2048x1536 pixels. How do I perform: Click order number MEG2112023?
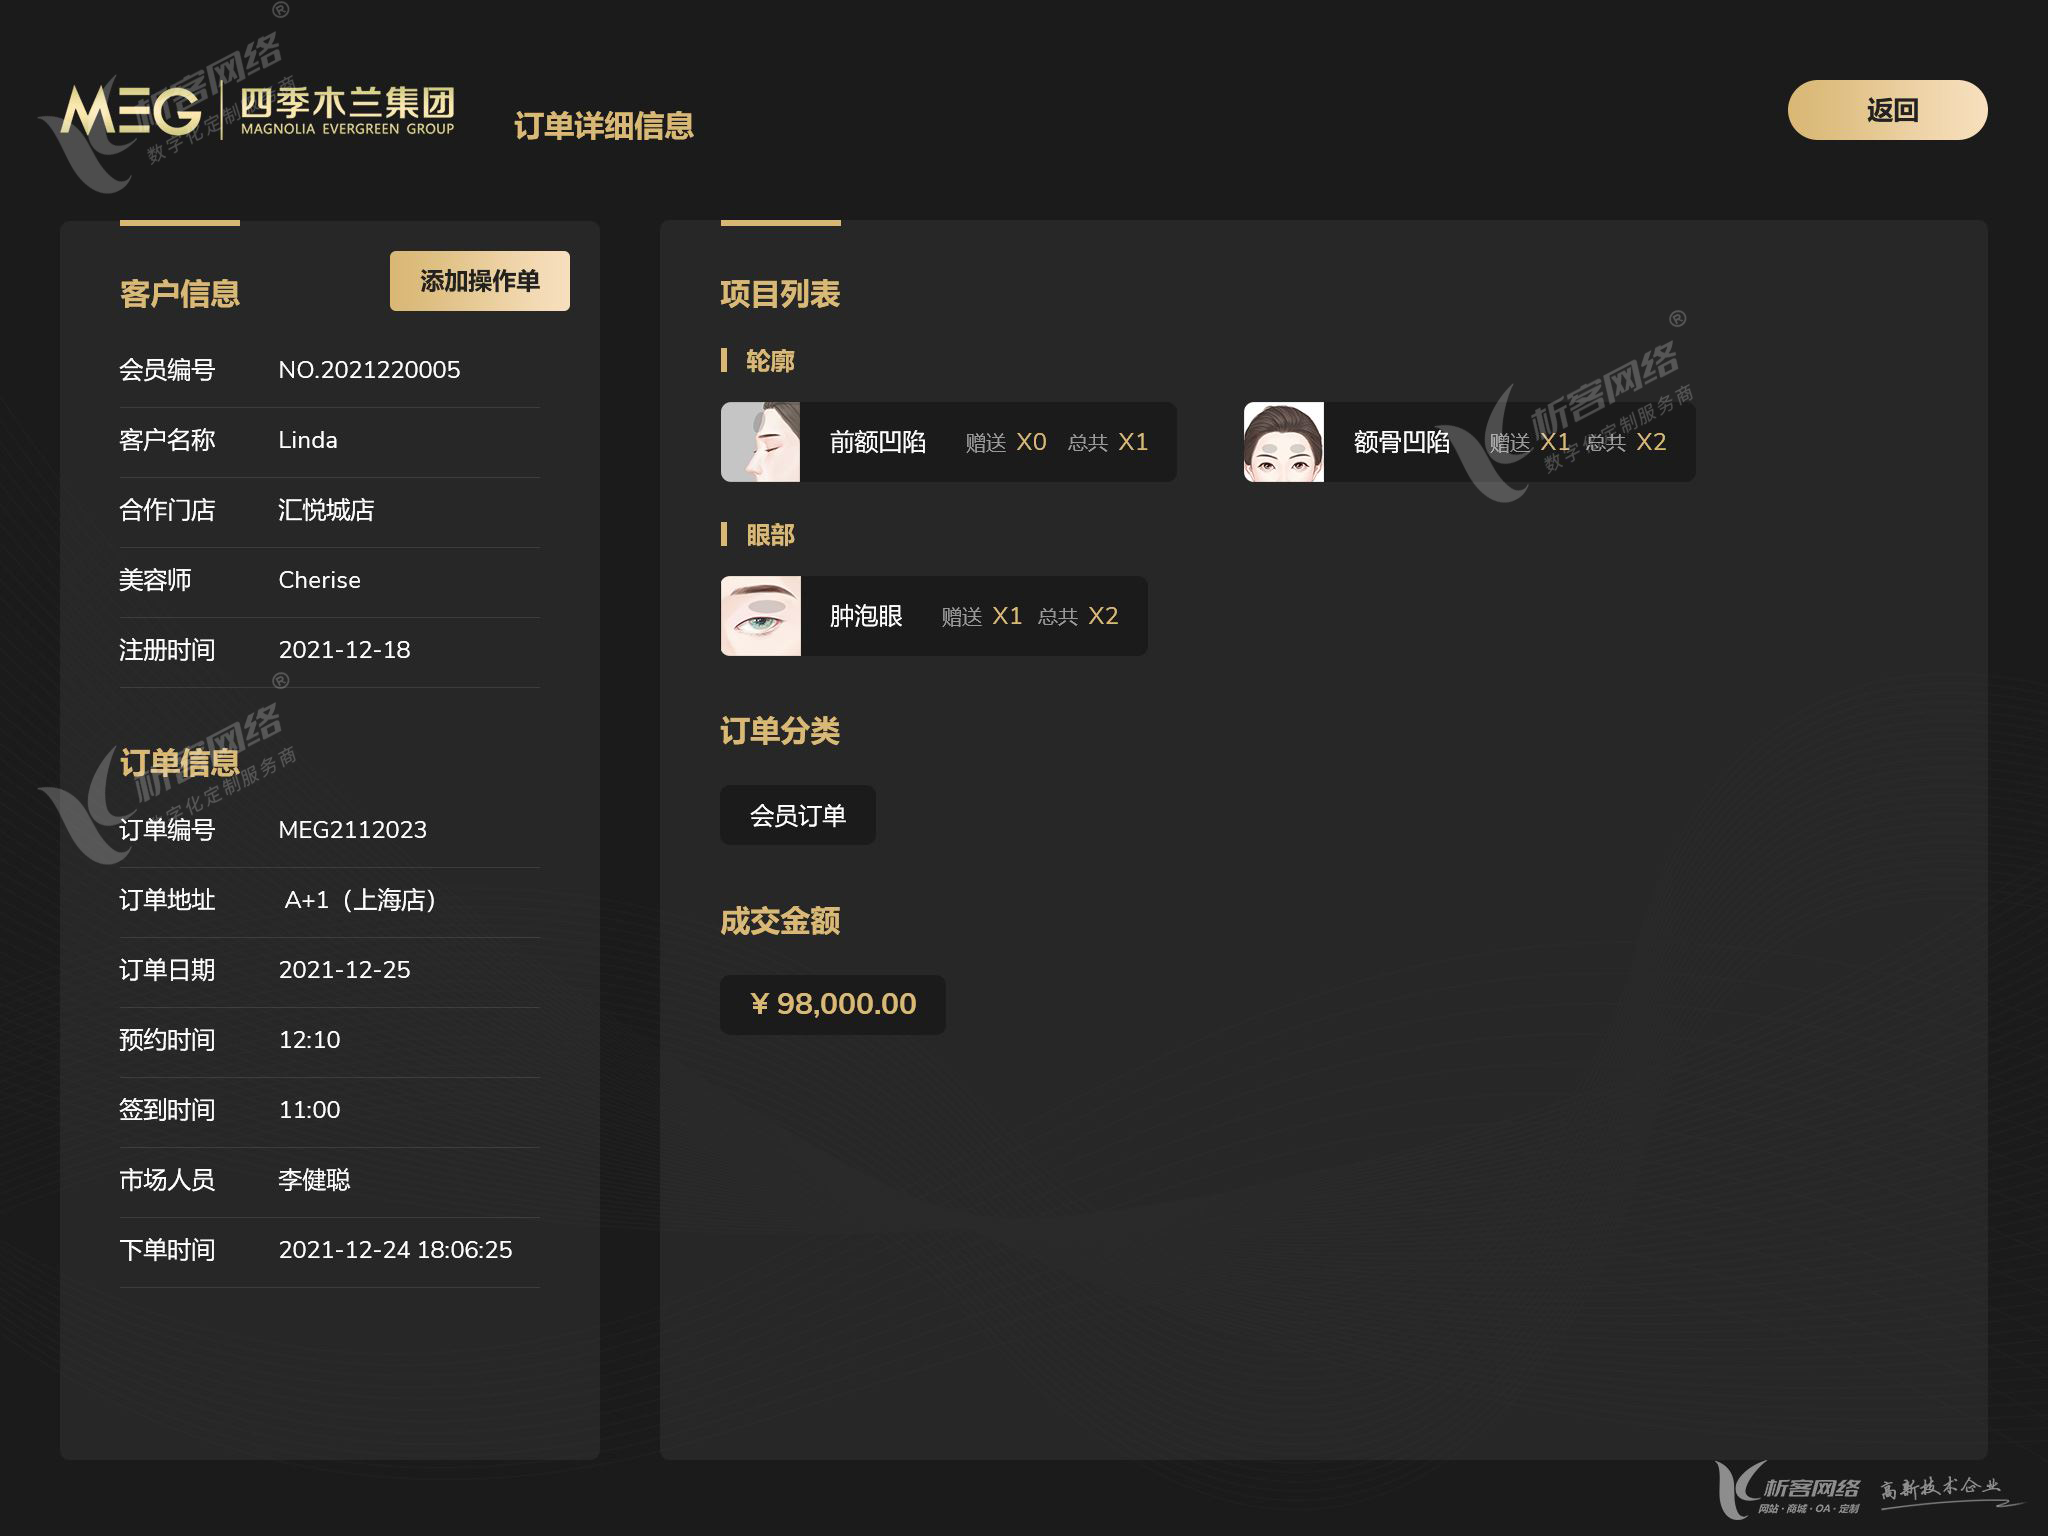pos(352,830)
